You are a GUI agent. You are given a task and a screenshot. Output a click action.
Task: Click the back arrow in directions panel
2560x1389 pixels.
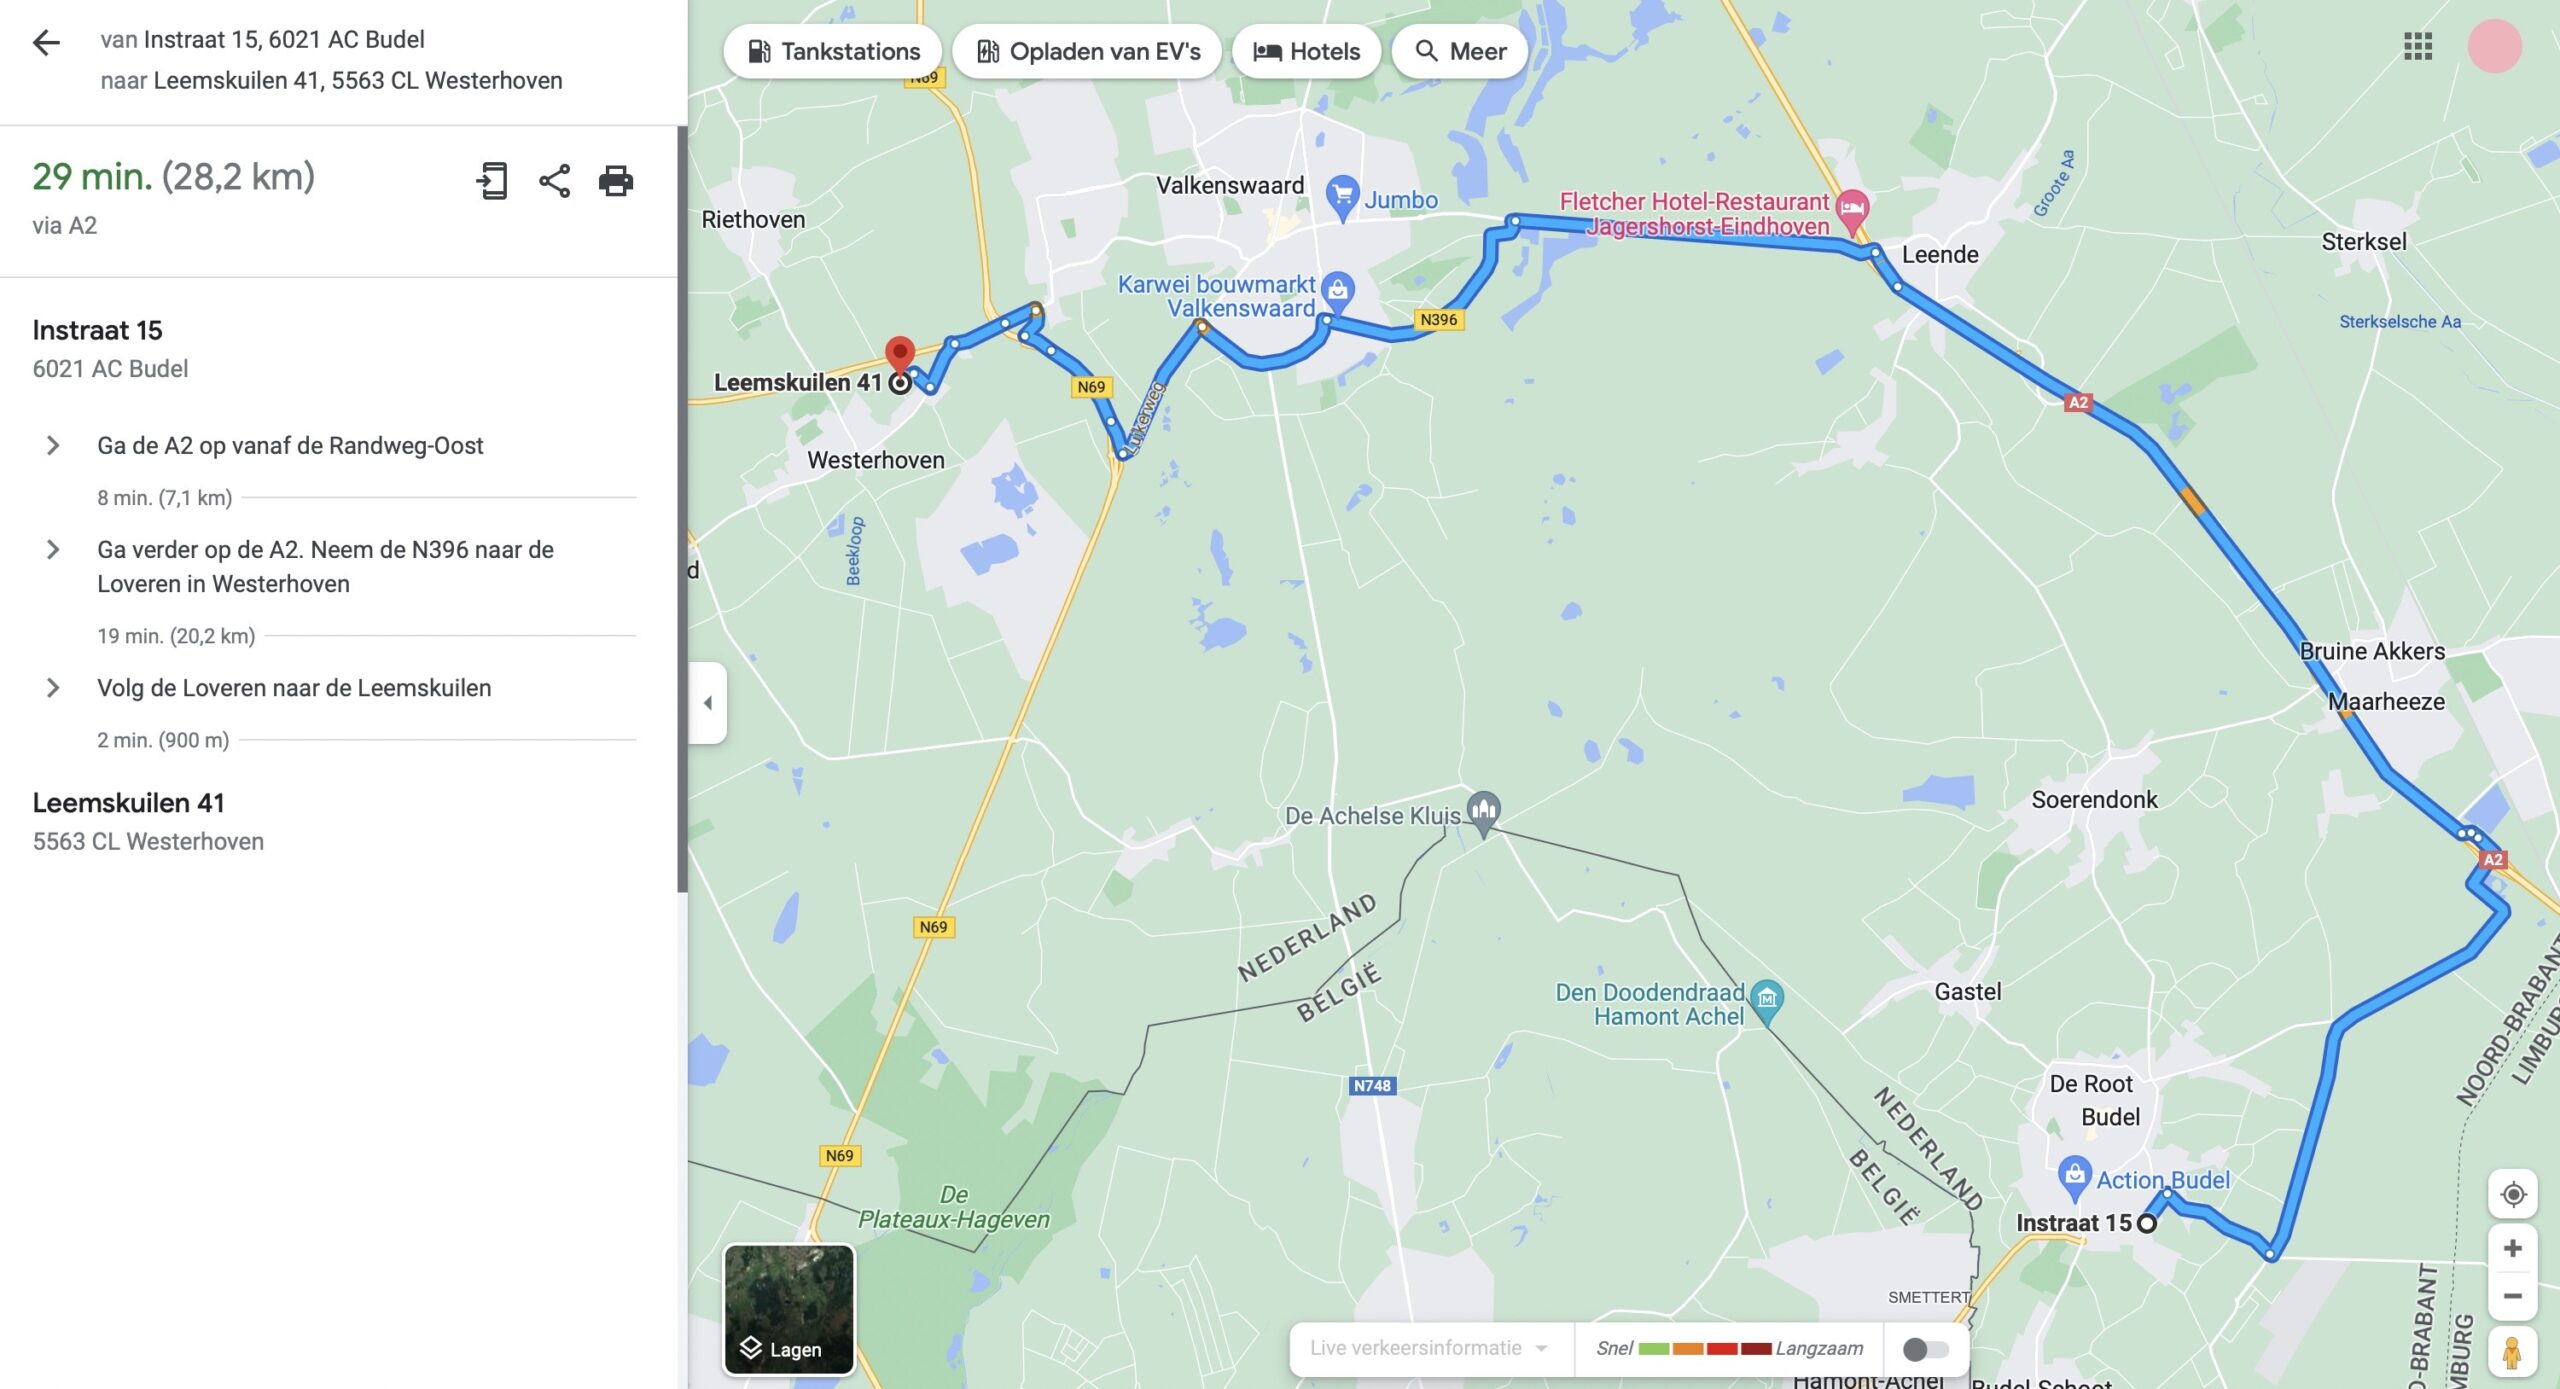46,42
